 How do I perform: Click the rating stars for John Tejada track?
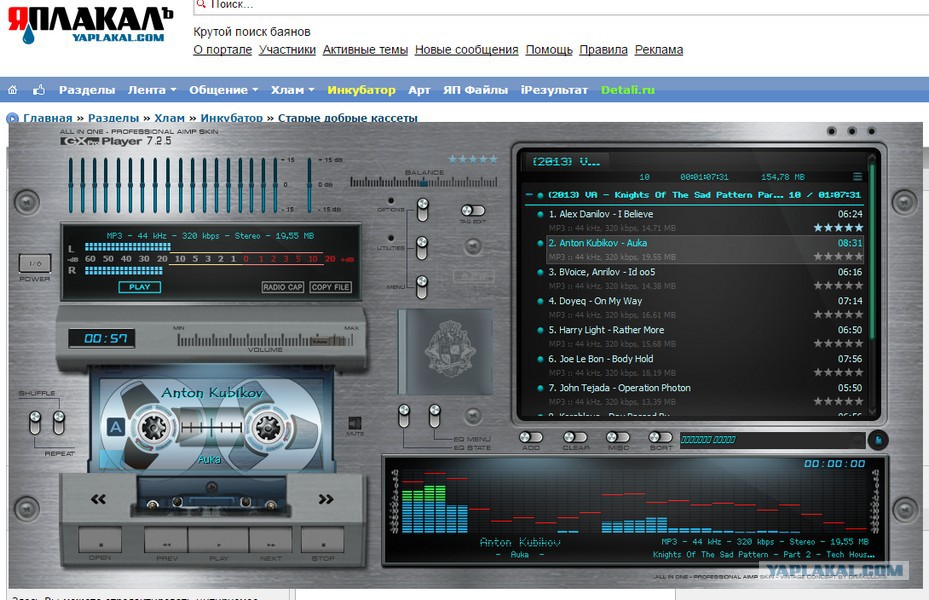point(838,402)
